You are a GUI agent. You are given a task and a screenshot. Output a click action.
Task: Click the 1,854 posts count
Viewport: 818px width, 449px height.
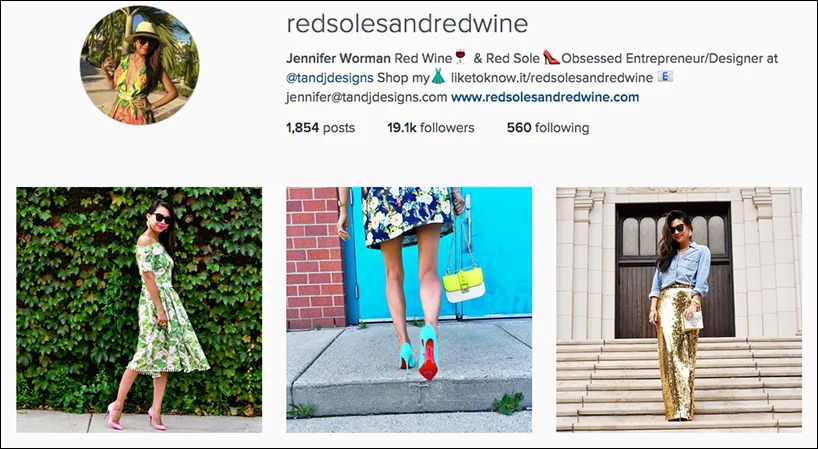320,128
